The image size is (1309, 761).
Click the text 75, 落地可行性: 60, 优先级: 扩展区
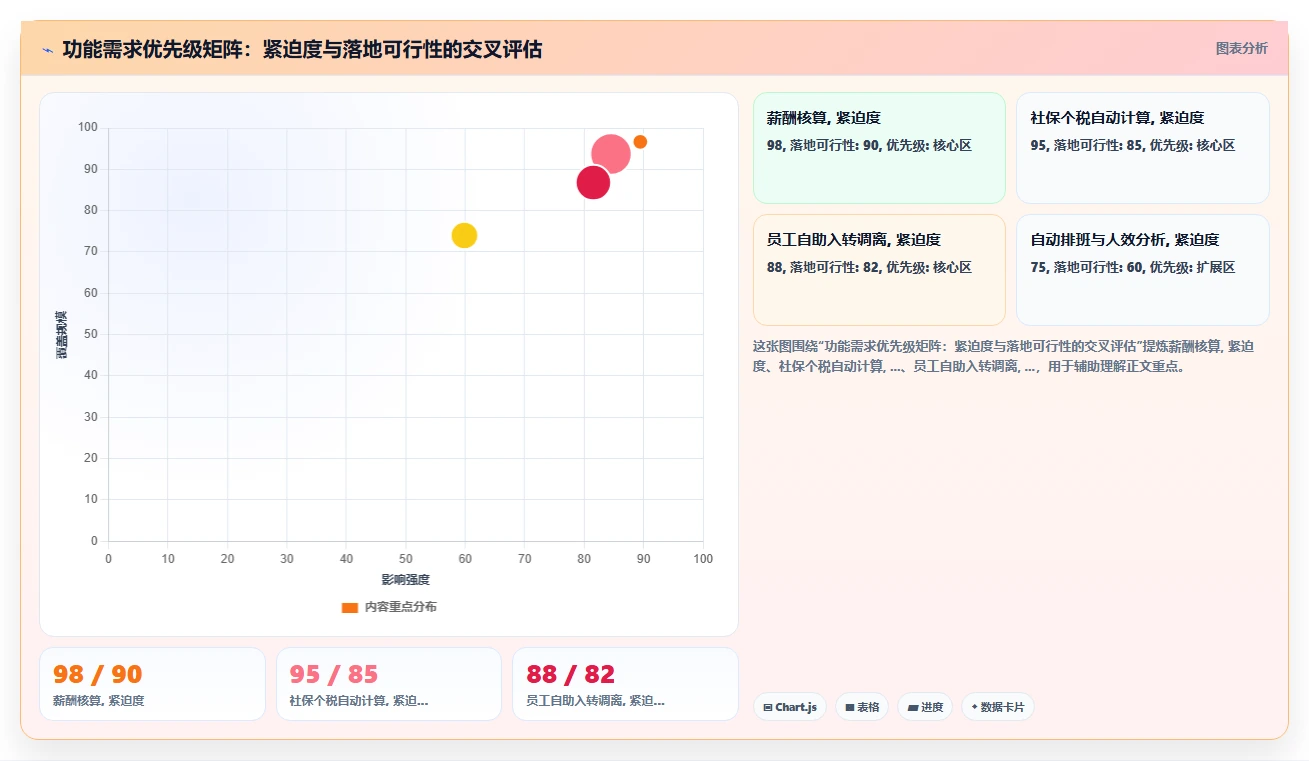tap(1133, 268)
